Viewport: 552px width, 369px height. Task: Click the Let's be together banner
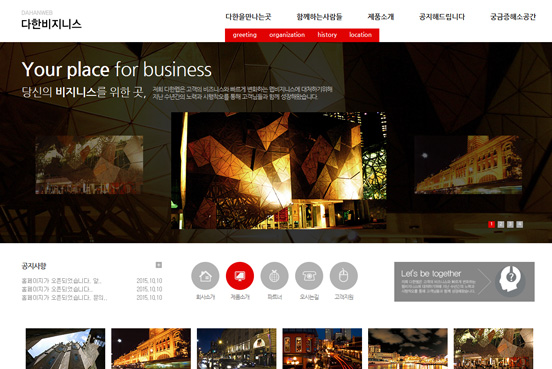(464, 282)
